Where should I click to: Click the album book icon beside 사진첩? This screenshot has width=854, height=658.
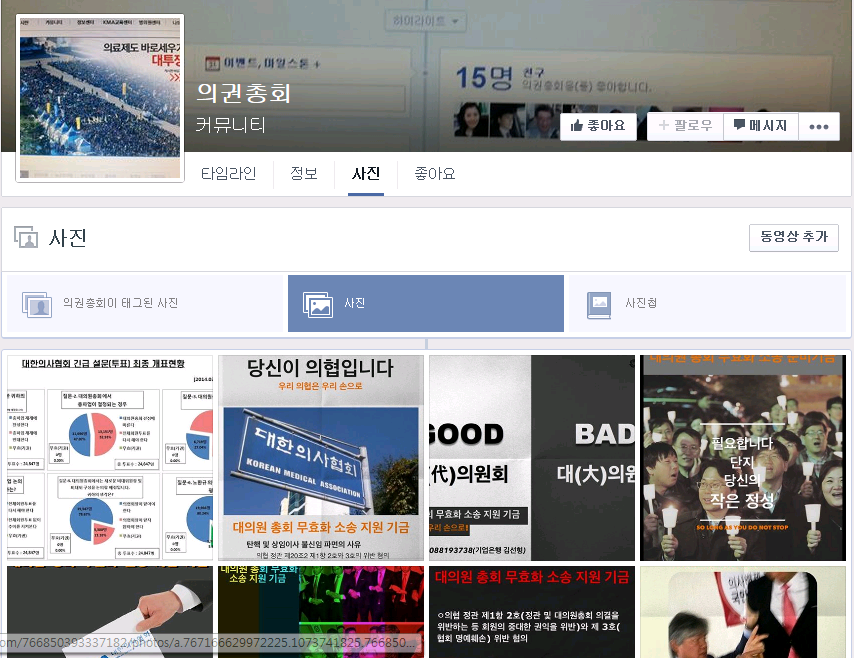click(599, 304)
